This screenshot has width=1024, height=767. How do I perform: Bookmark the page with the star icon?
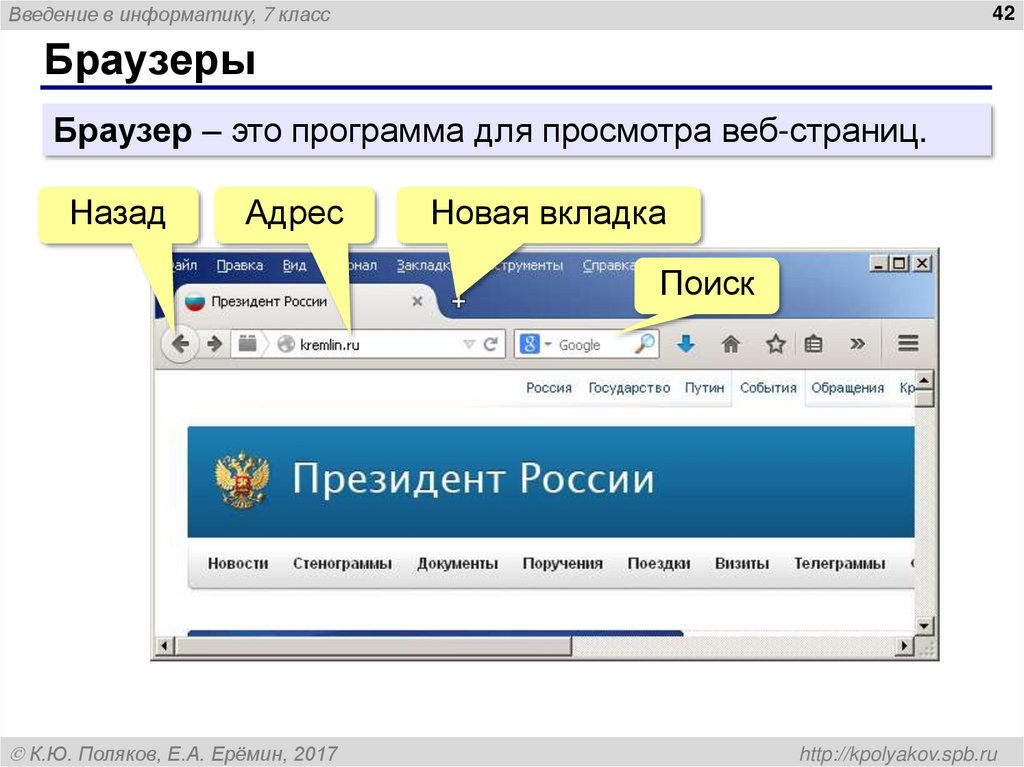(x=775, y=343)
